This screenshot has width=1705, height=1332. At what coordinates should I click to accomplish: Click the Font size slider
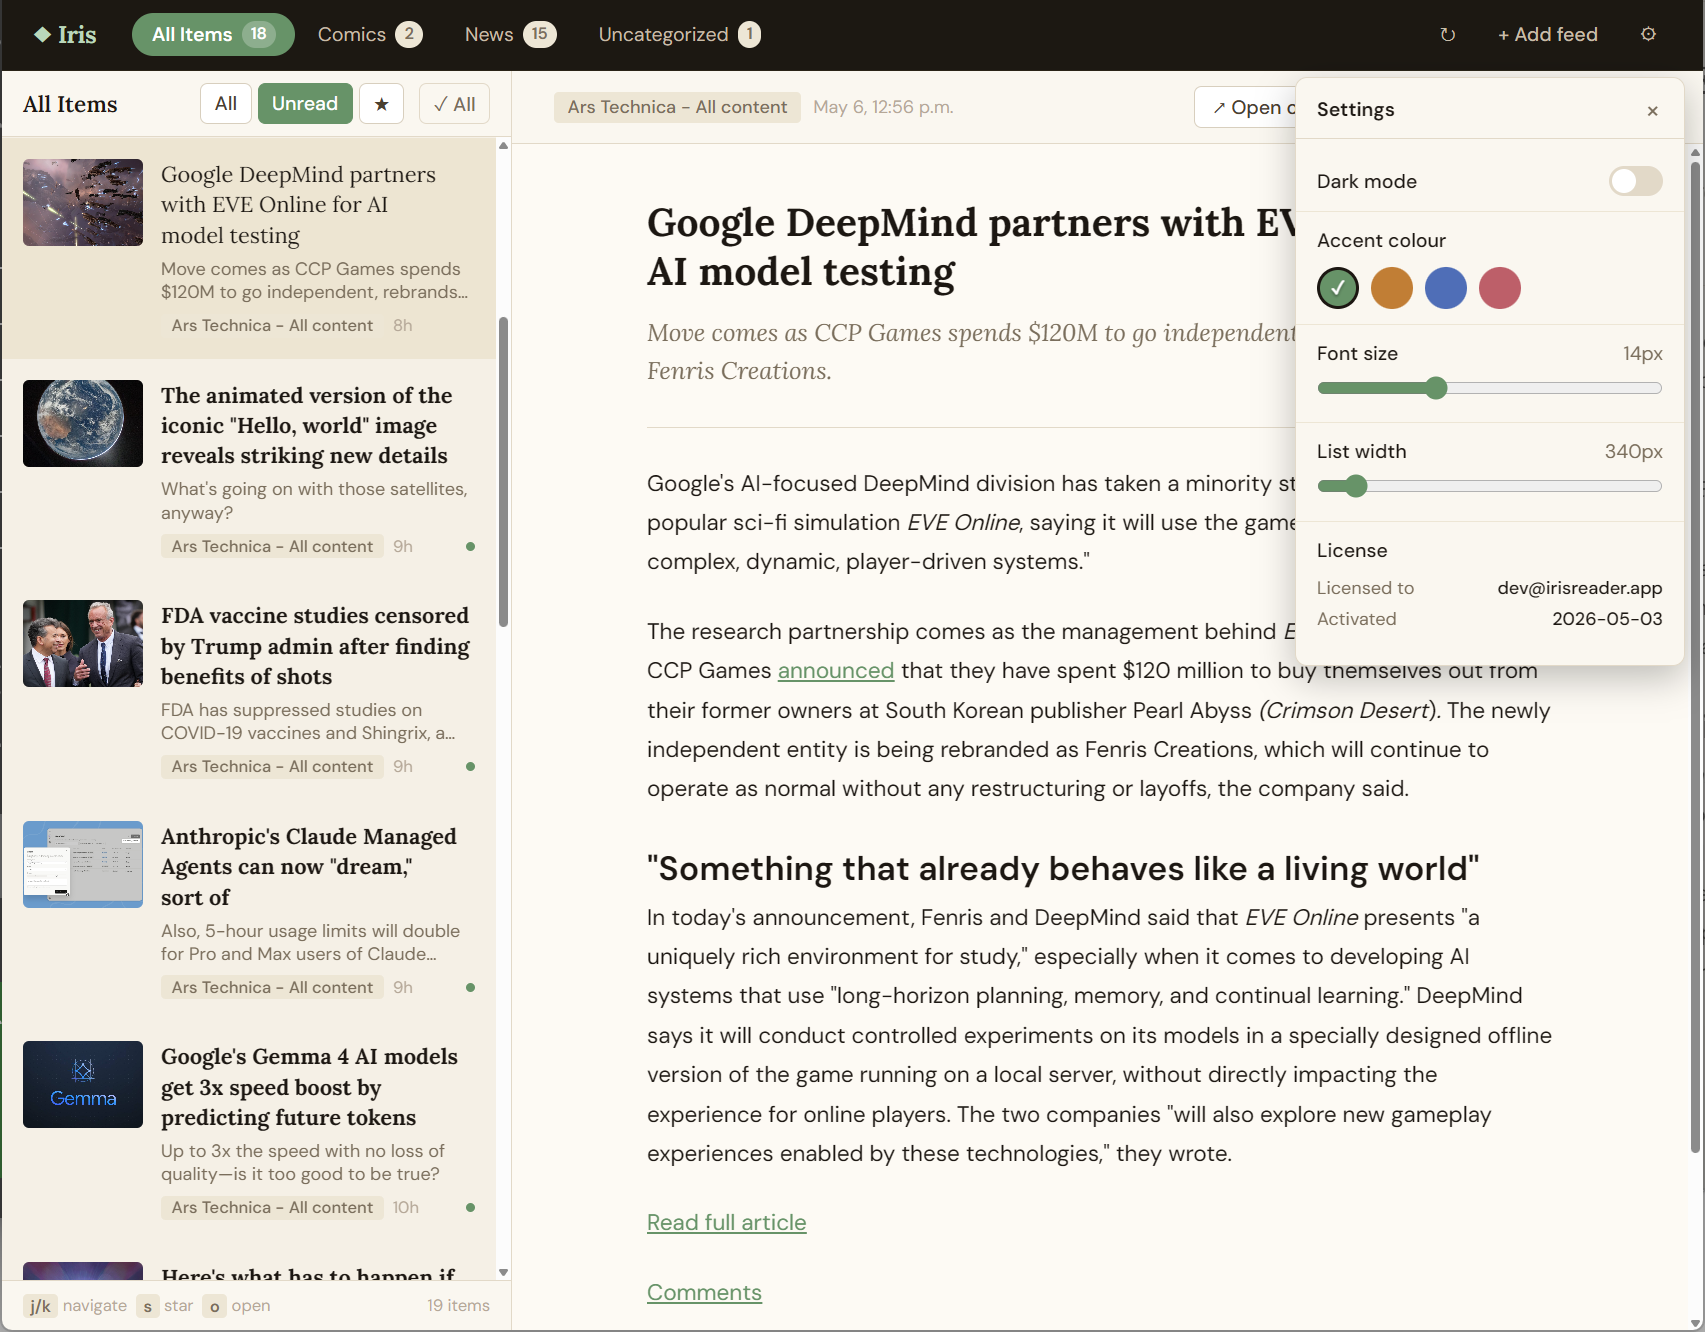[1489, 388]
